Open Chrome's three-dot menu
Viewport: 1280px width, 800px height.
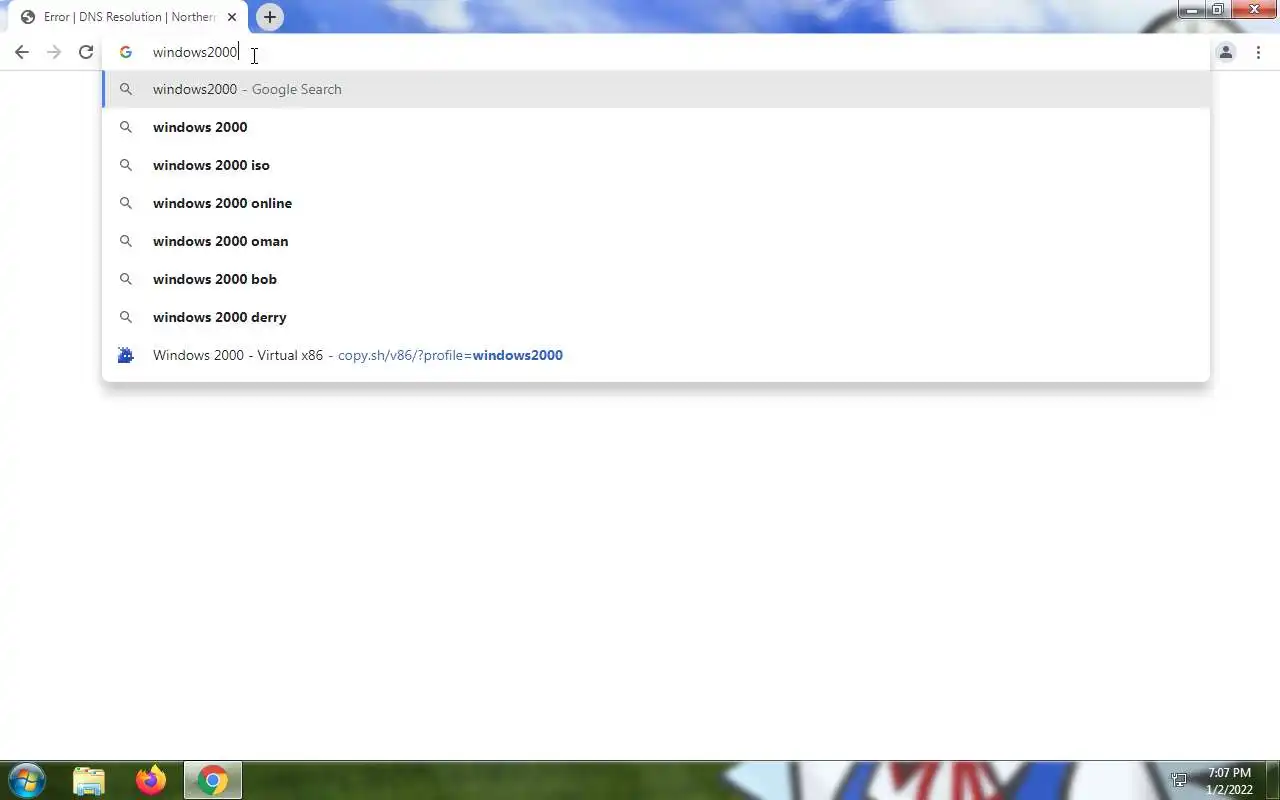coord(1258,52)
